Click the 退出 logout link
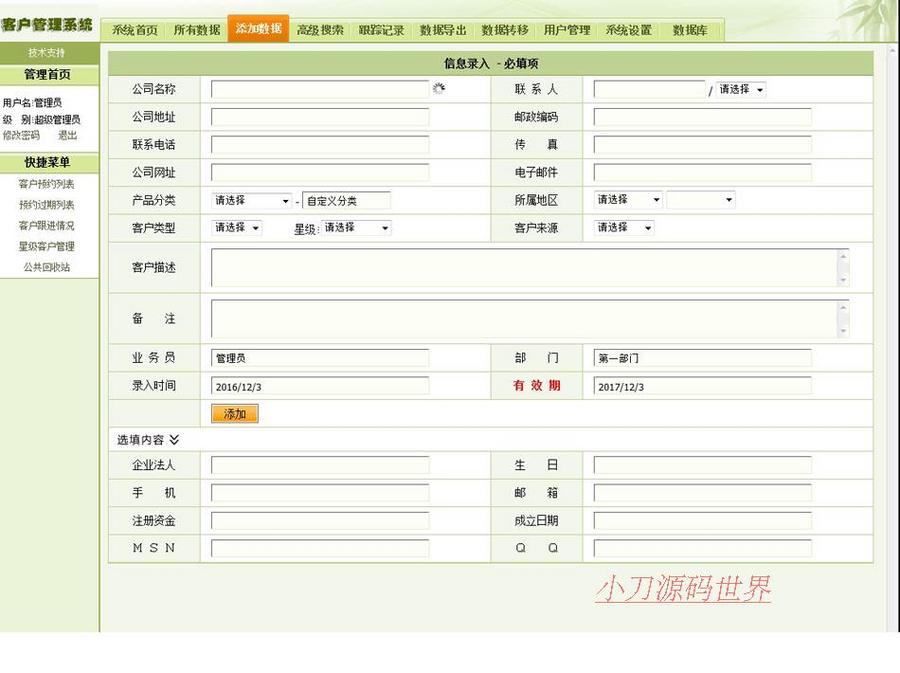 pyautogui.click(x=69, y=136)
